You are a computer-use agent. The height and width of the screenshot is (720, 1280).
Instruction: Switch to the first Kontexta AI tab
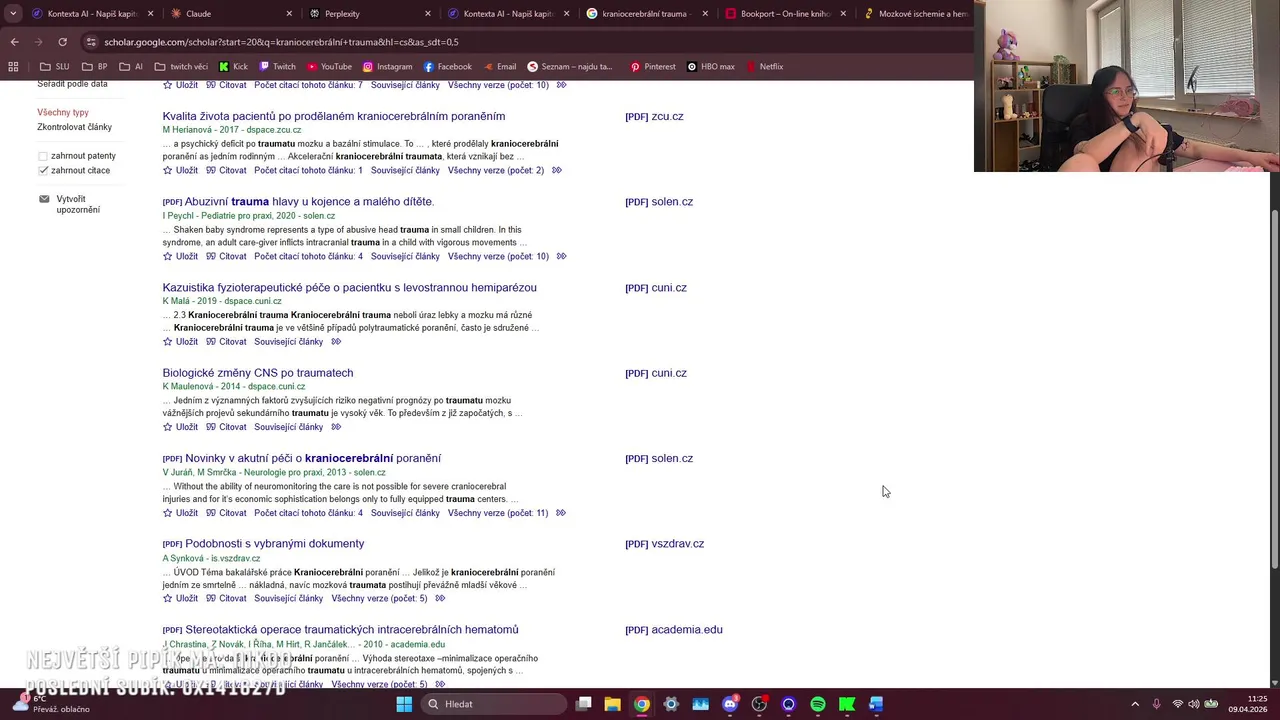pyautogui.click(x=92, y=14)
